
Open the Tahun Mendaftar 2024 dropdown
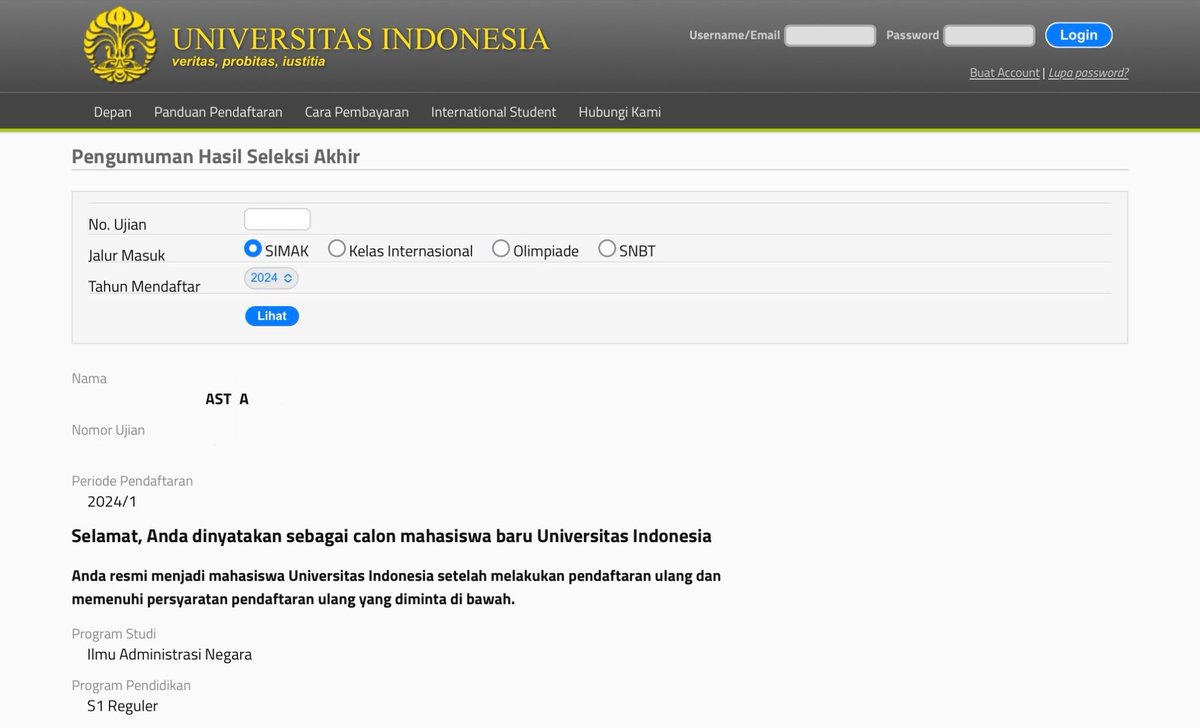coord(271,278)
